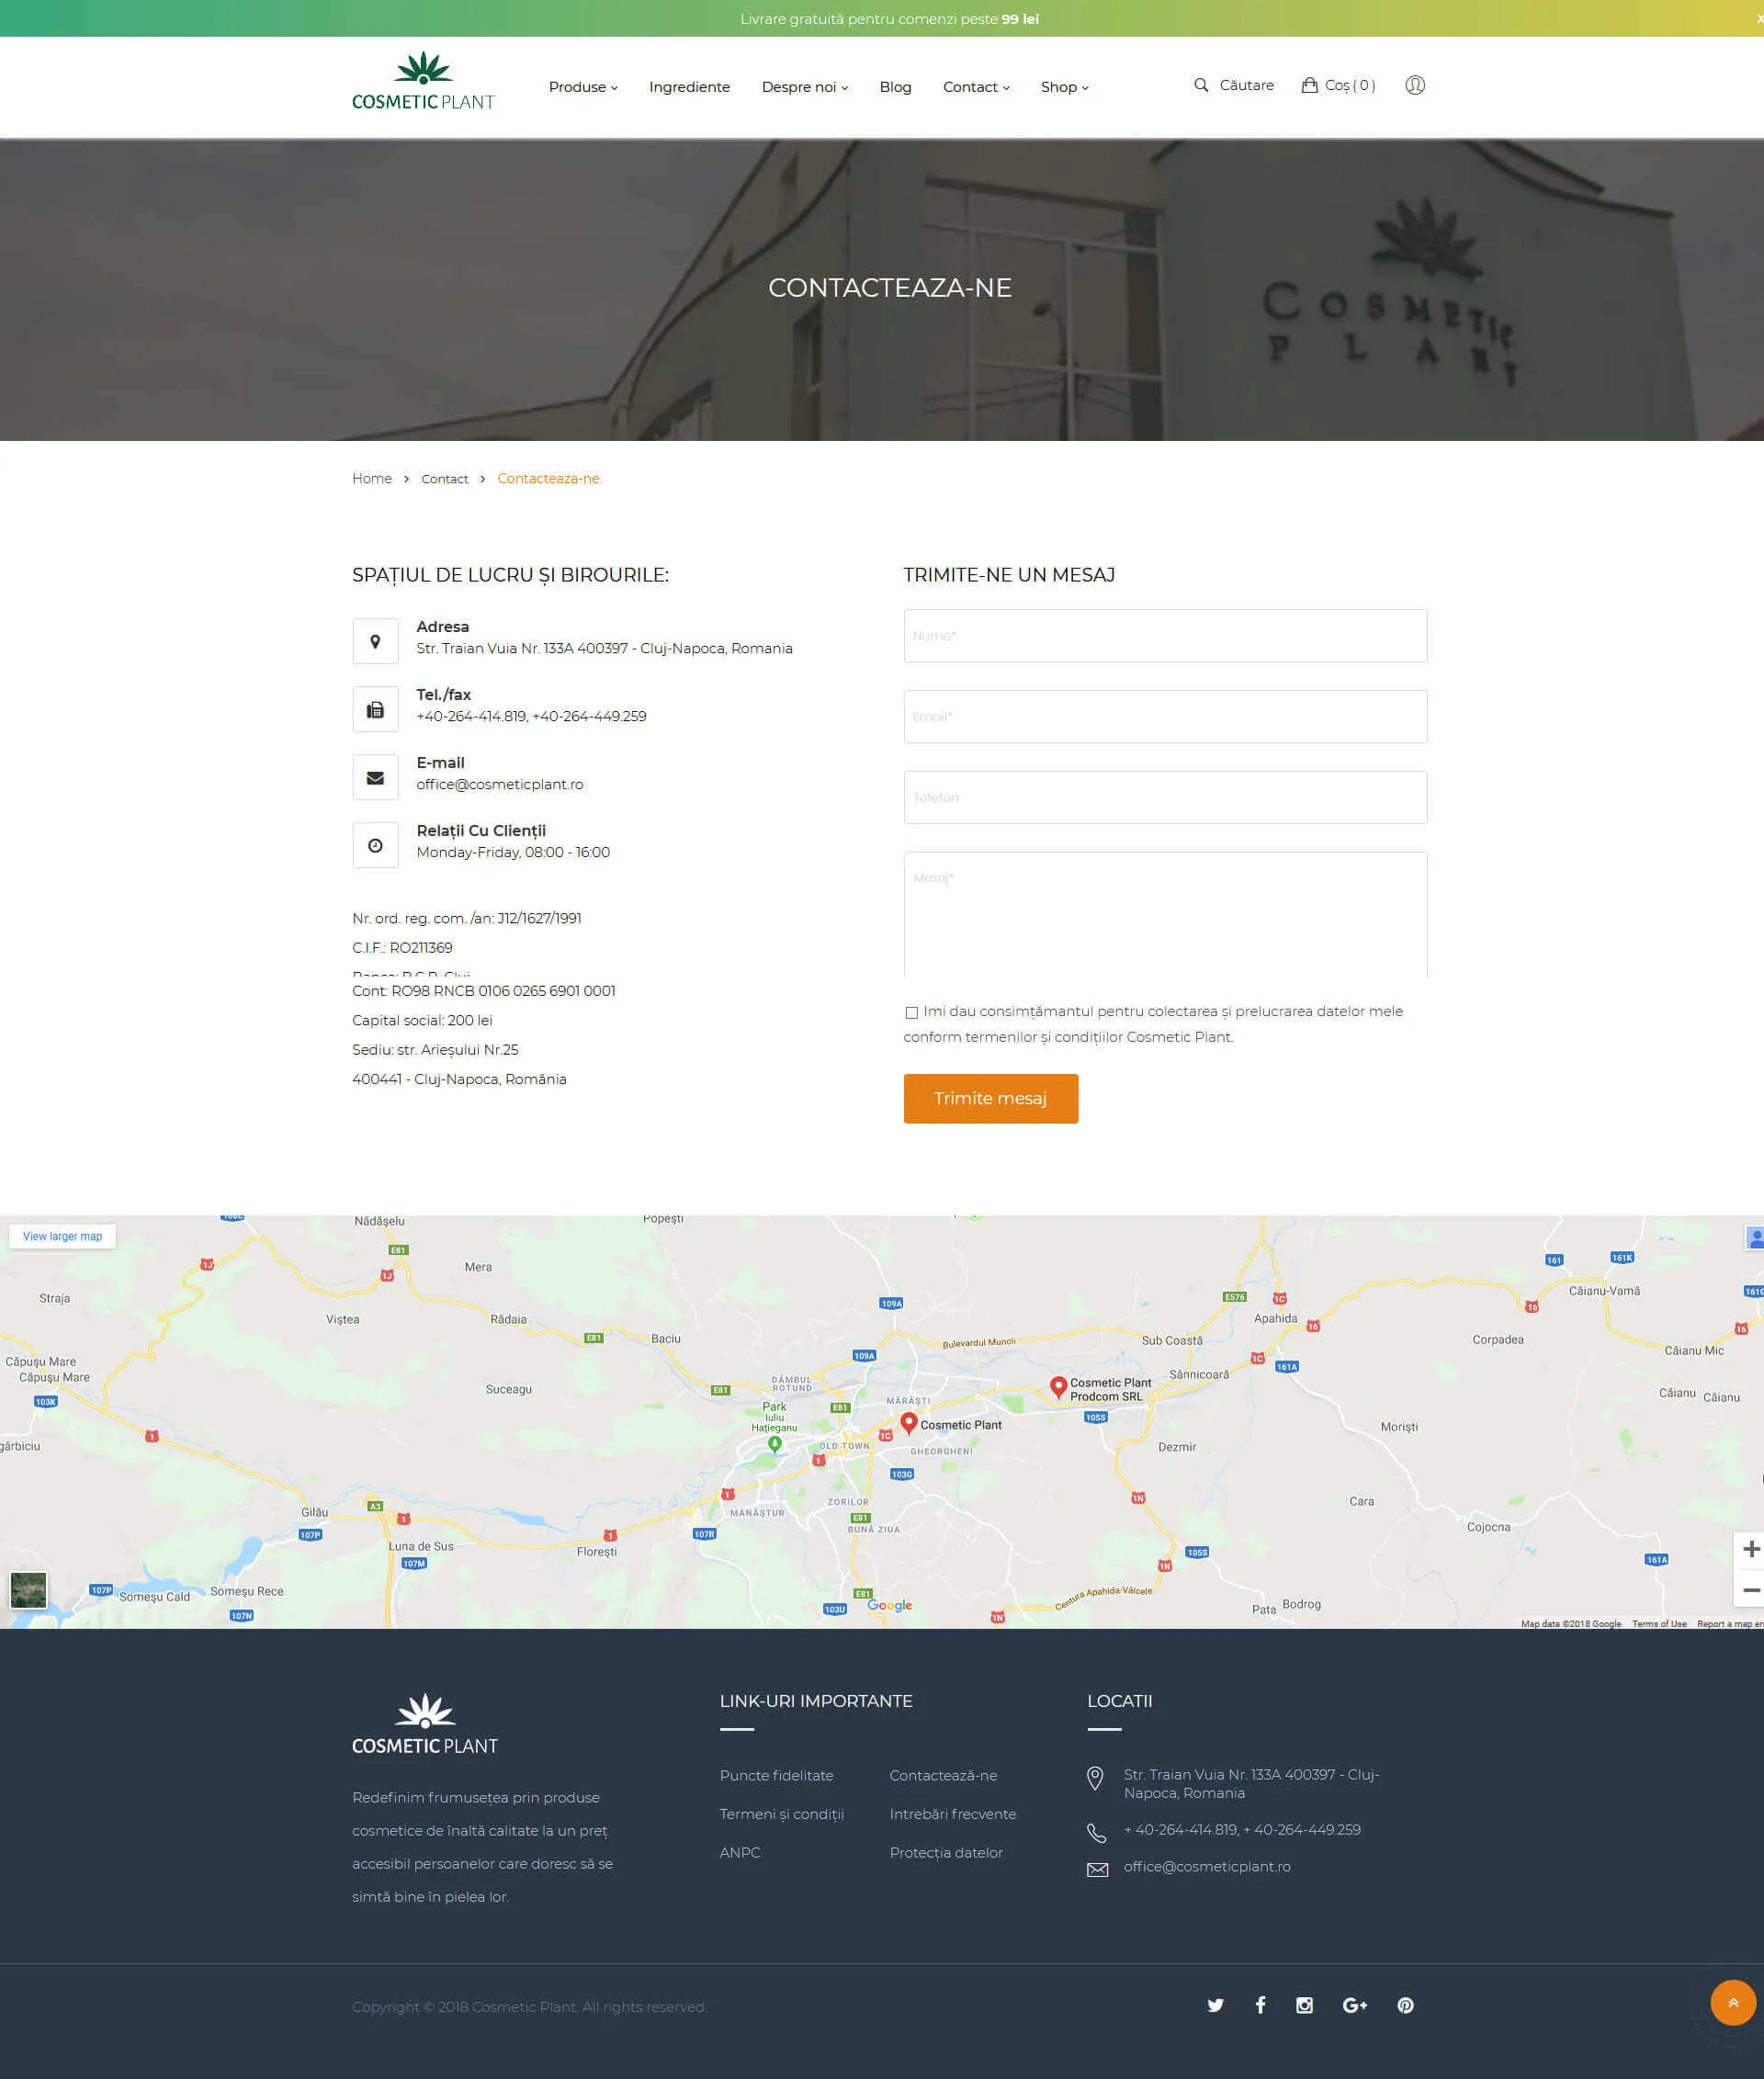Image resolution: width=1764 pixels, height=2079 pixels.
Task: Click the office@cosmeticplant.ro address in contact details
Action: [500, 784]
